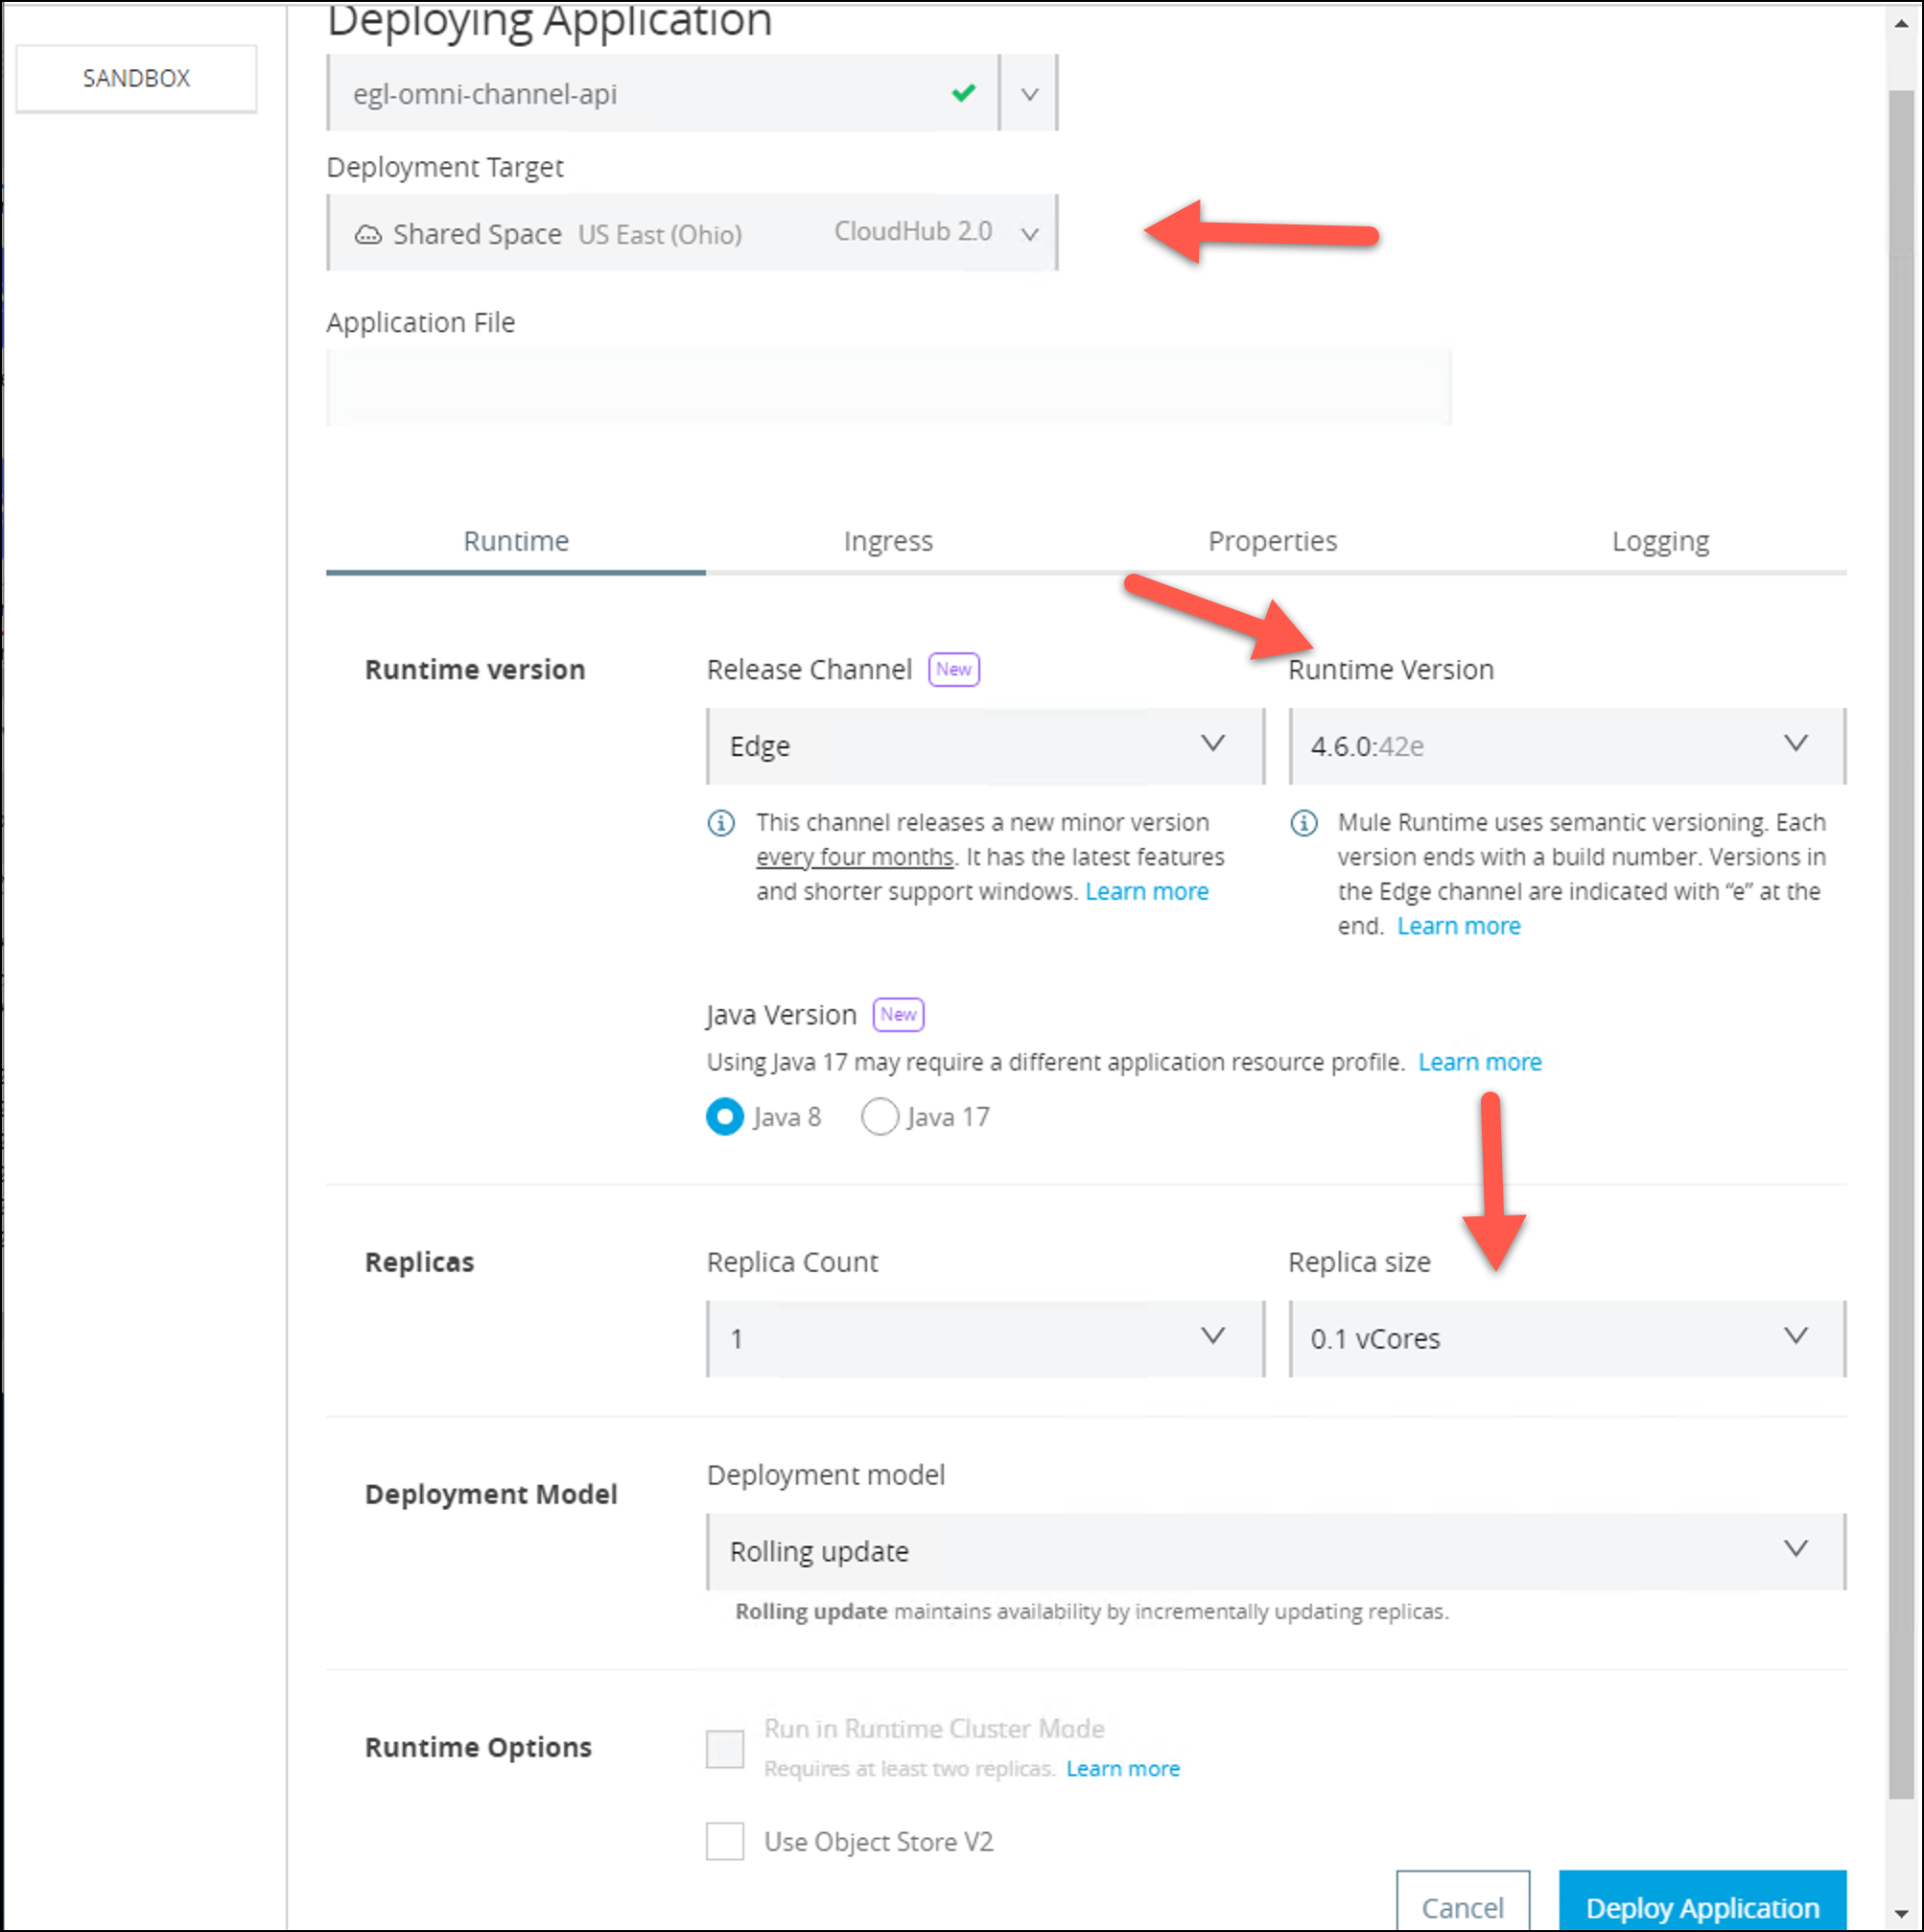The width and height of the screenshot is (1924, 1932).
Task: Open the Deployment Target dropdown
Action: tap(1030, 233)
